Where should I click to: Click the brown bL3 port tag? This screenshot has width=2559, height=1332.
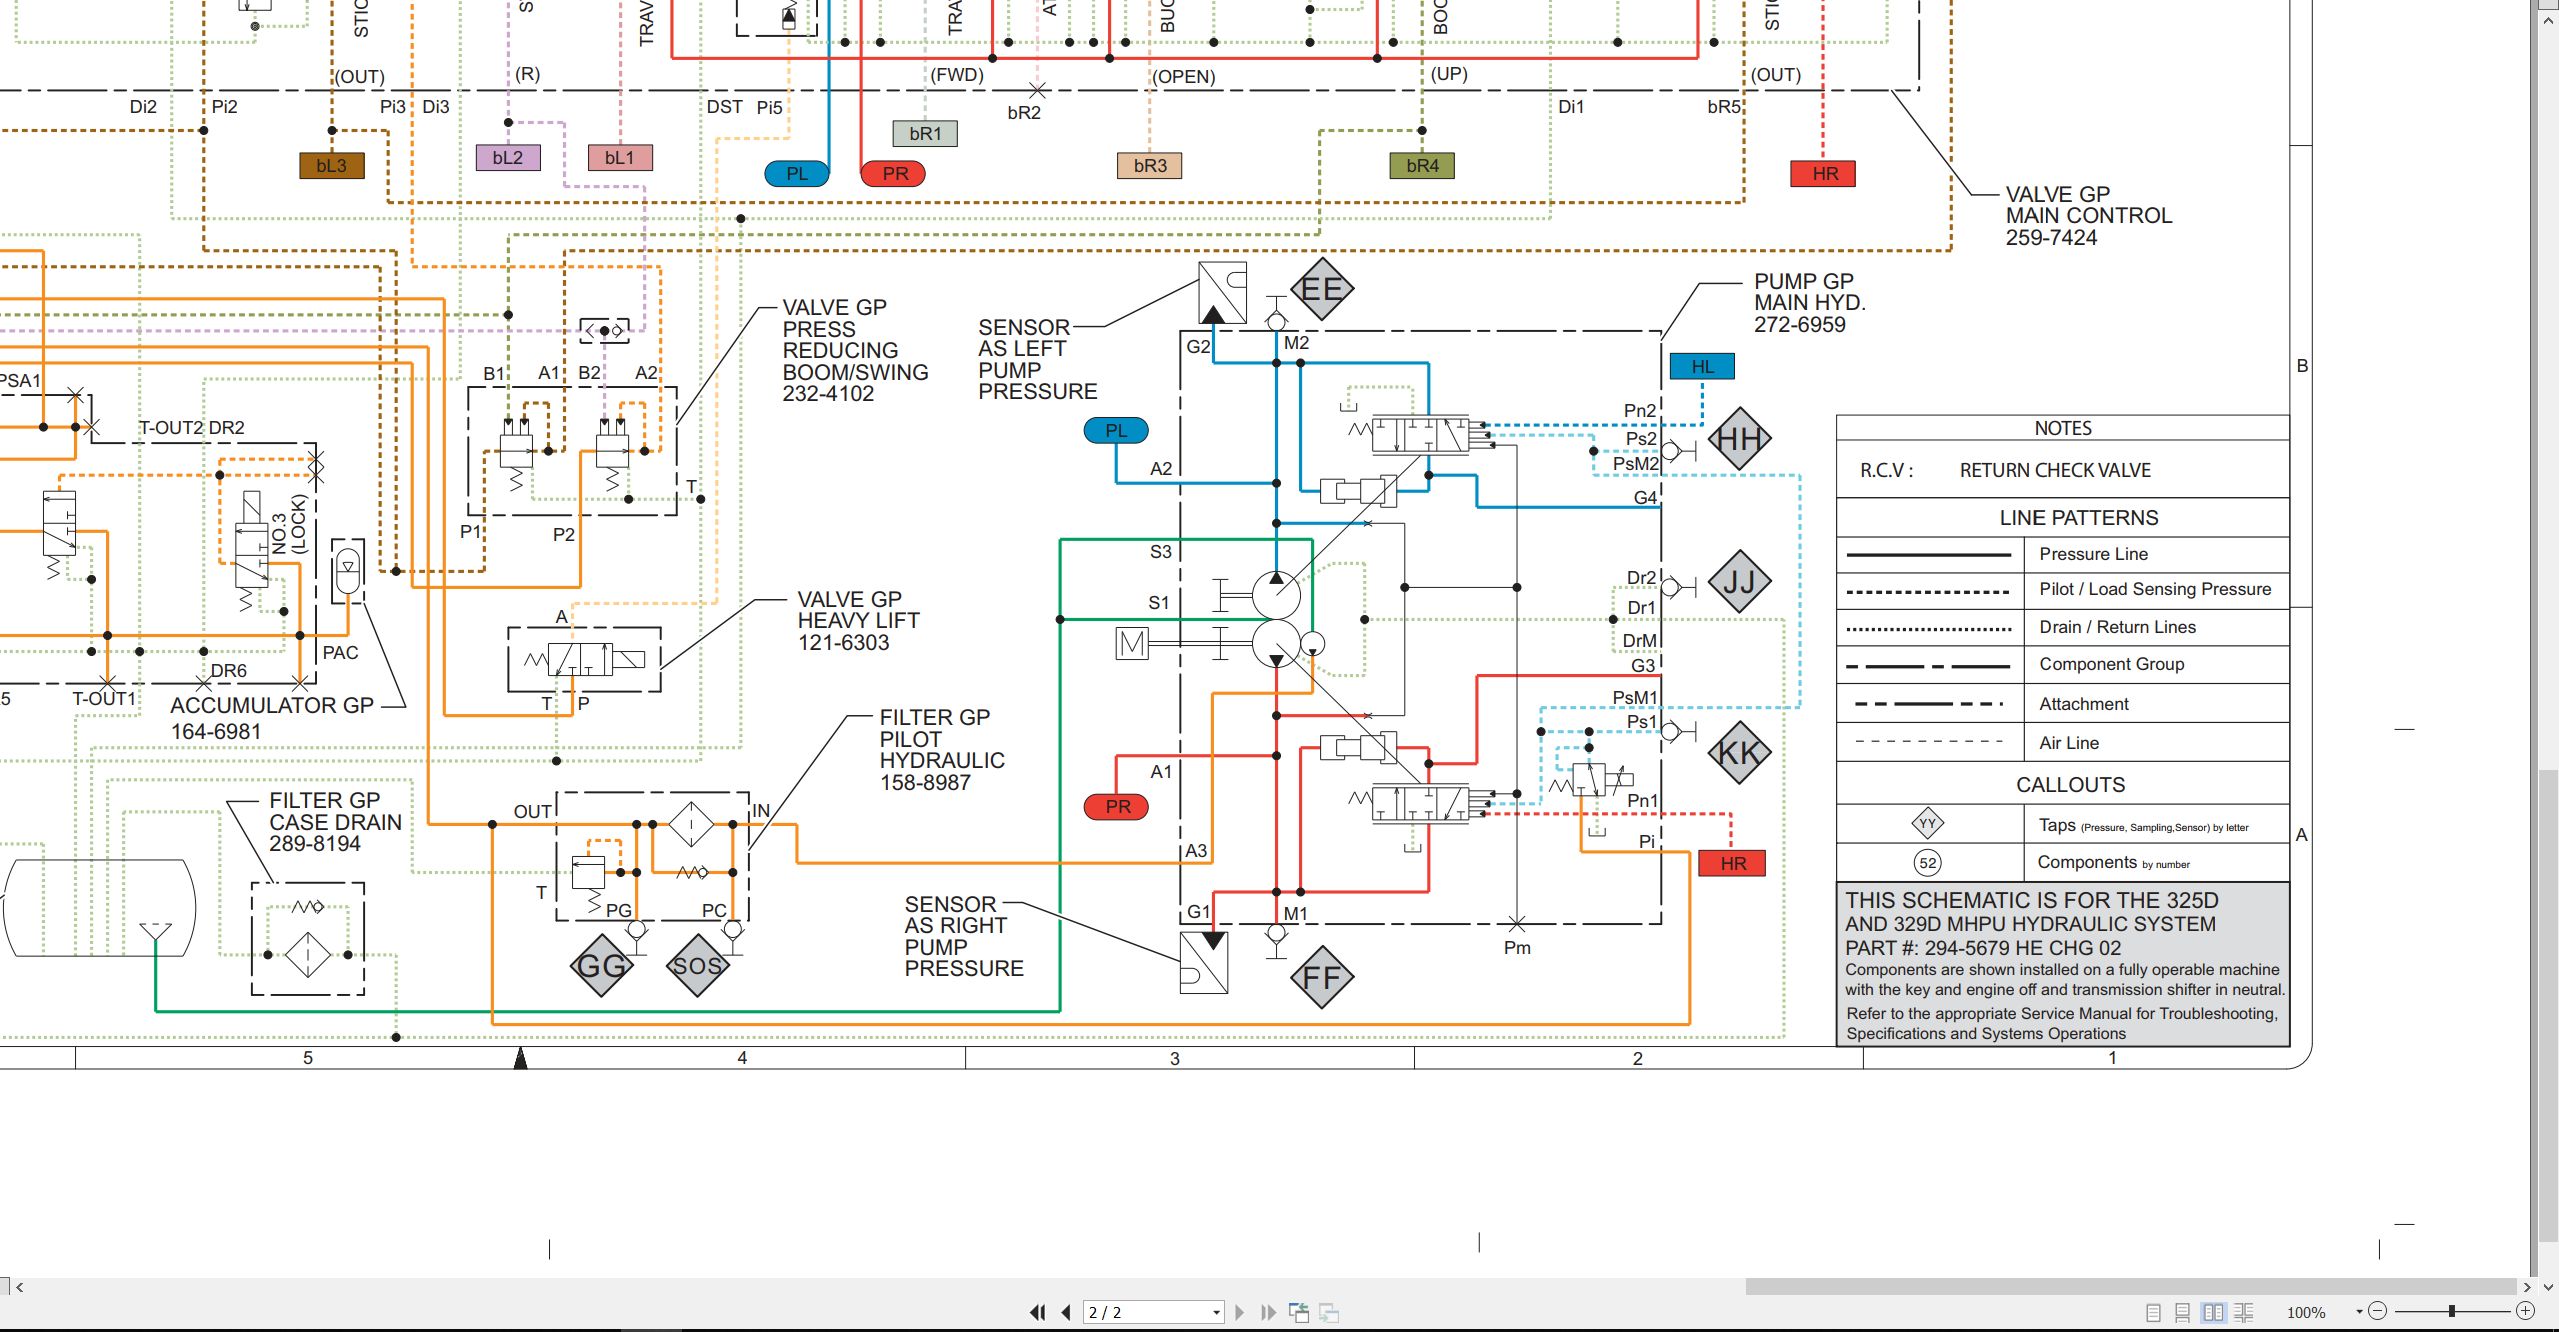332,166
